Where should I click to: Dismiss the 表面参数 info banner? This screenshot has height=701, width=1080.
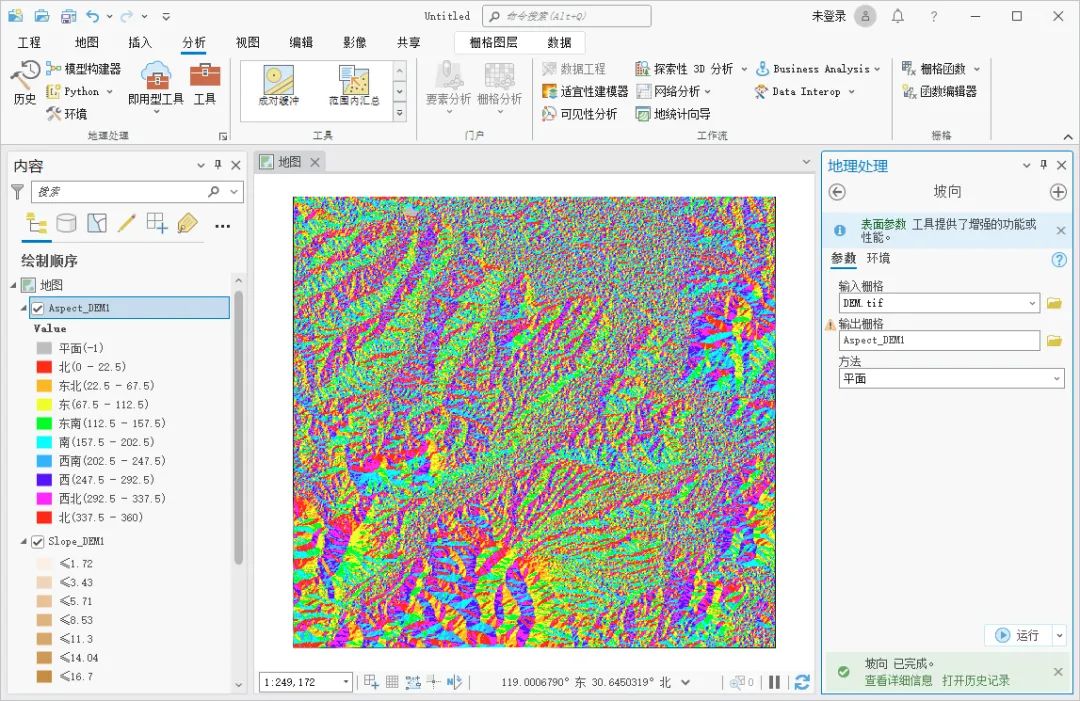pyautogui.click(x=1061, y=231)
